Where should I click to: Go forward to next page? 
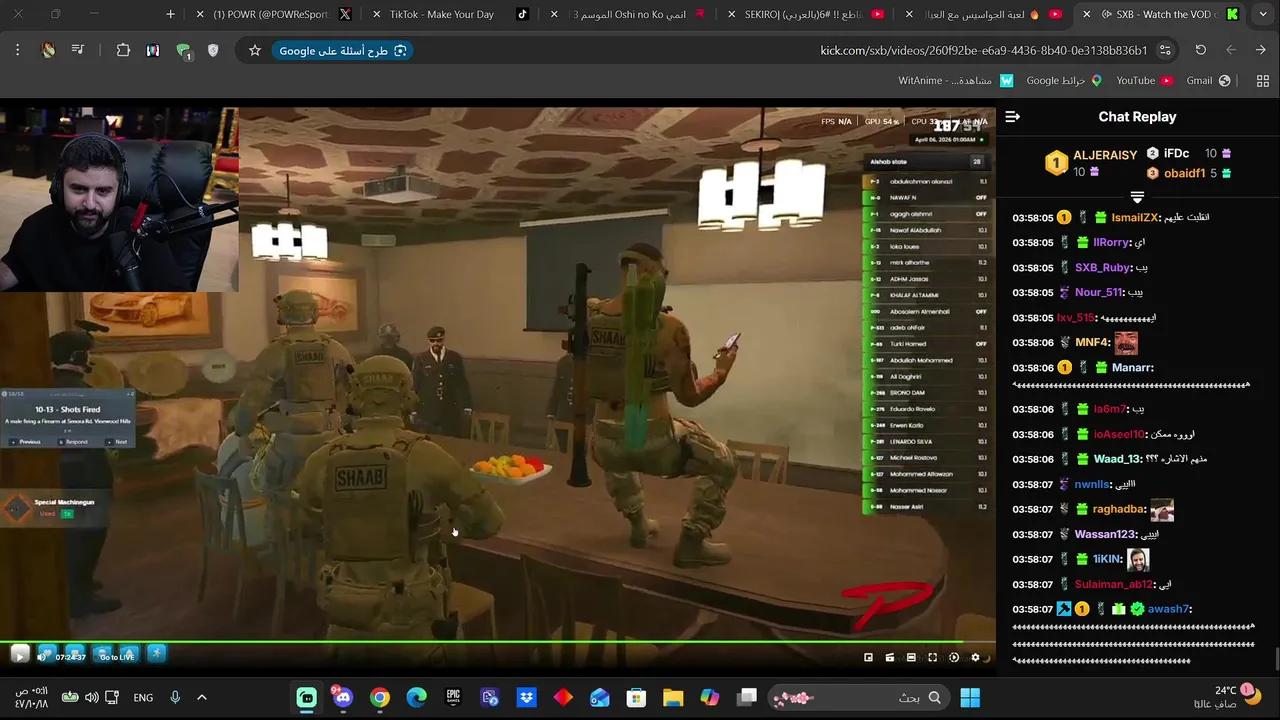[1231, 50]
